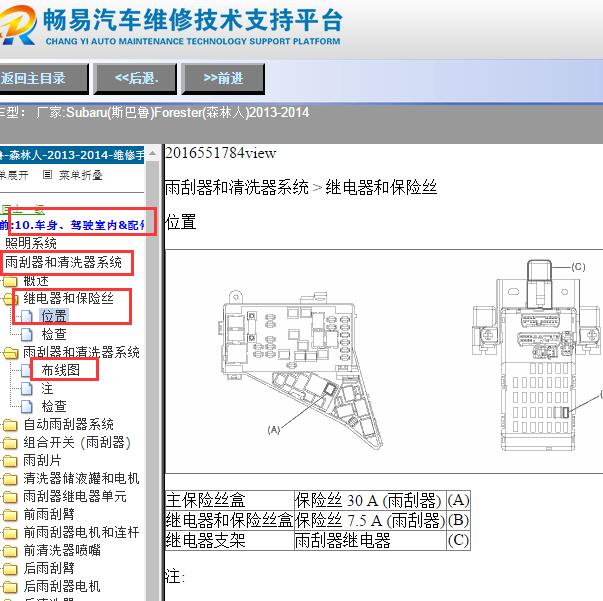Expand 组合开关 (雨刮器) folder
This screenshot has height=601, width=603.
click(x=77, y=443)
